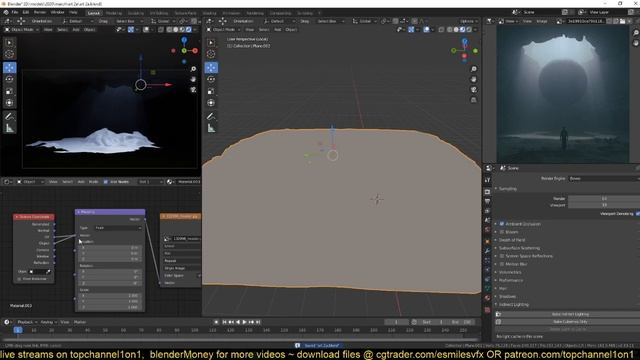The height and width of the screenshot is (360, 640).
Task: Select the Rotate tool in left viewport
Action: pyautogui.click(x=9, y=79)
